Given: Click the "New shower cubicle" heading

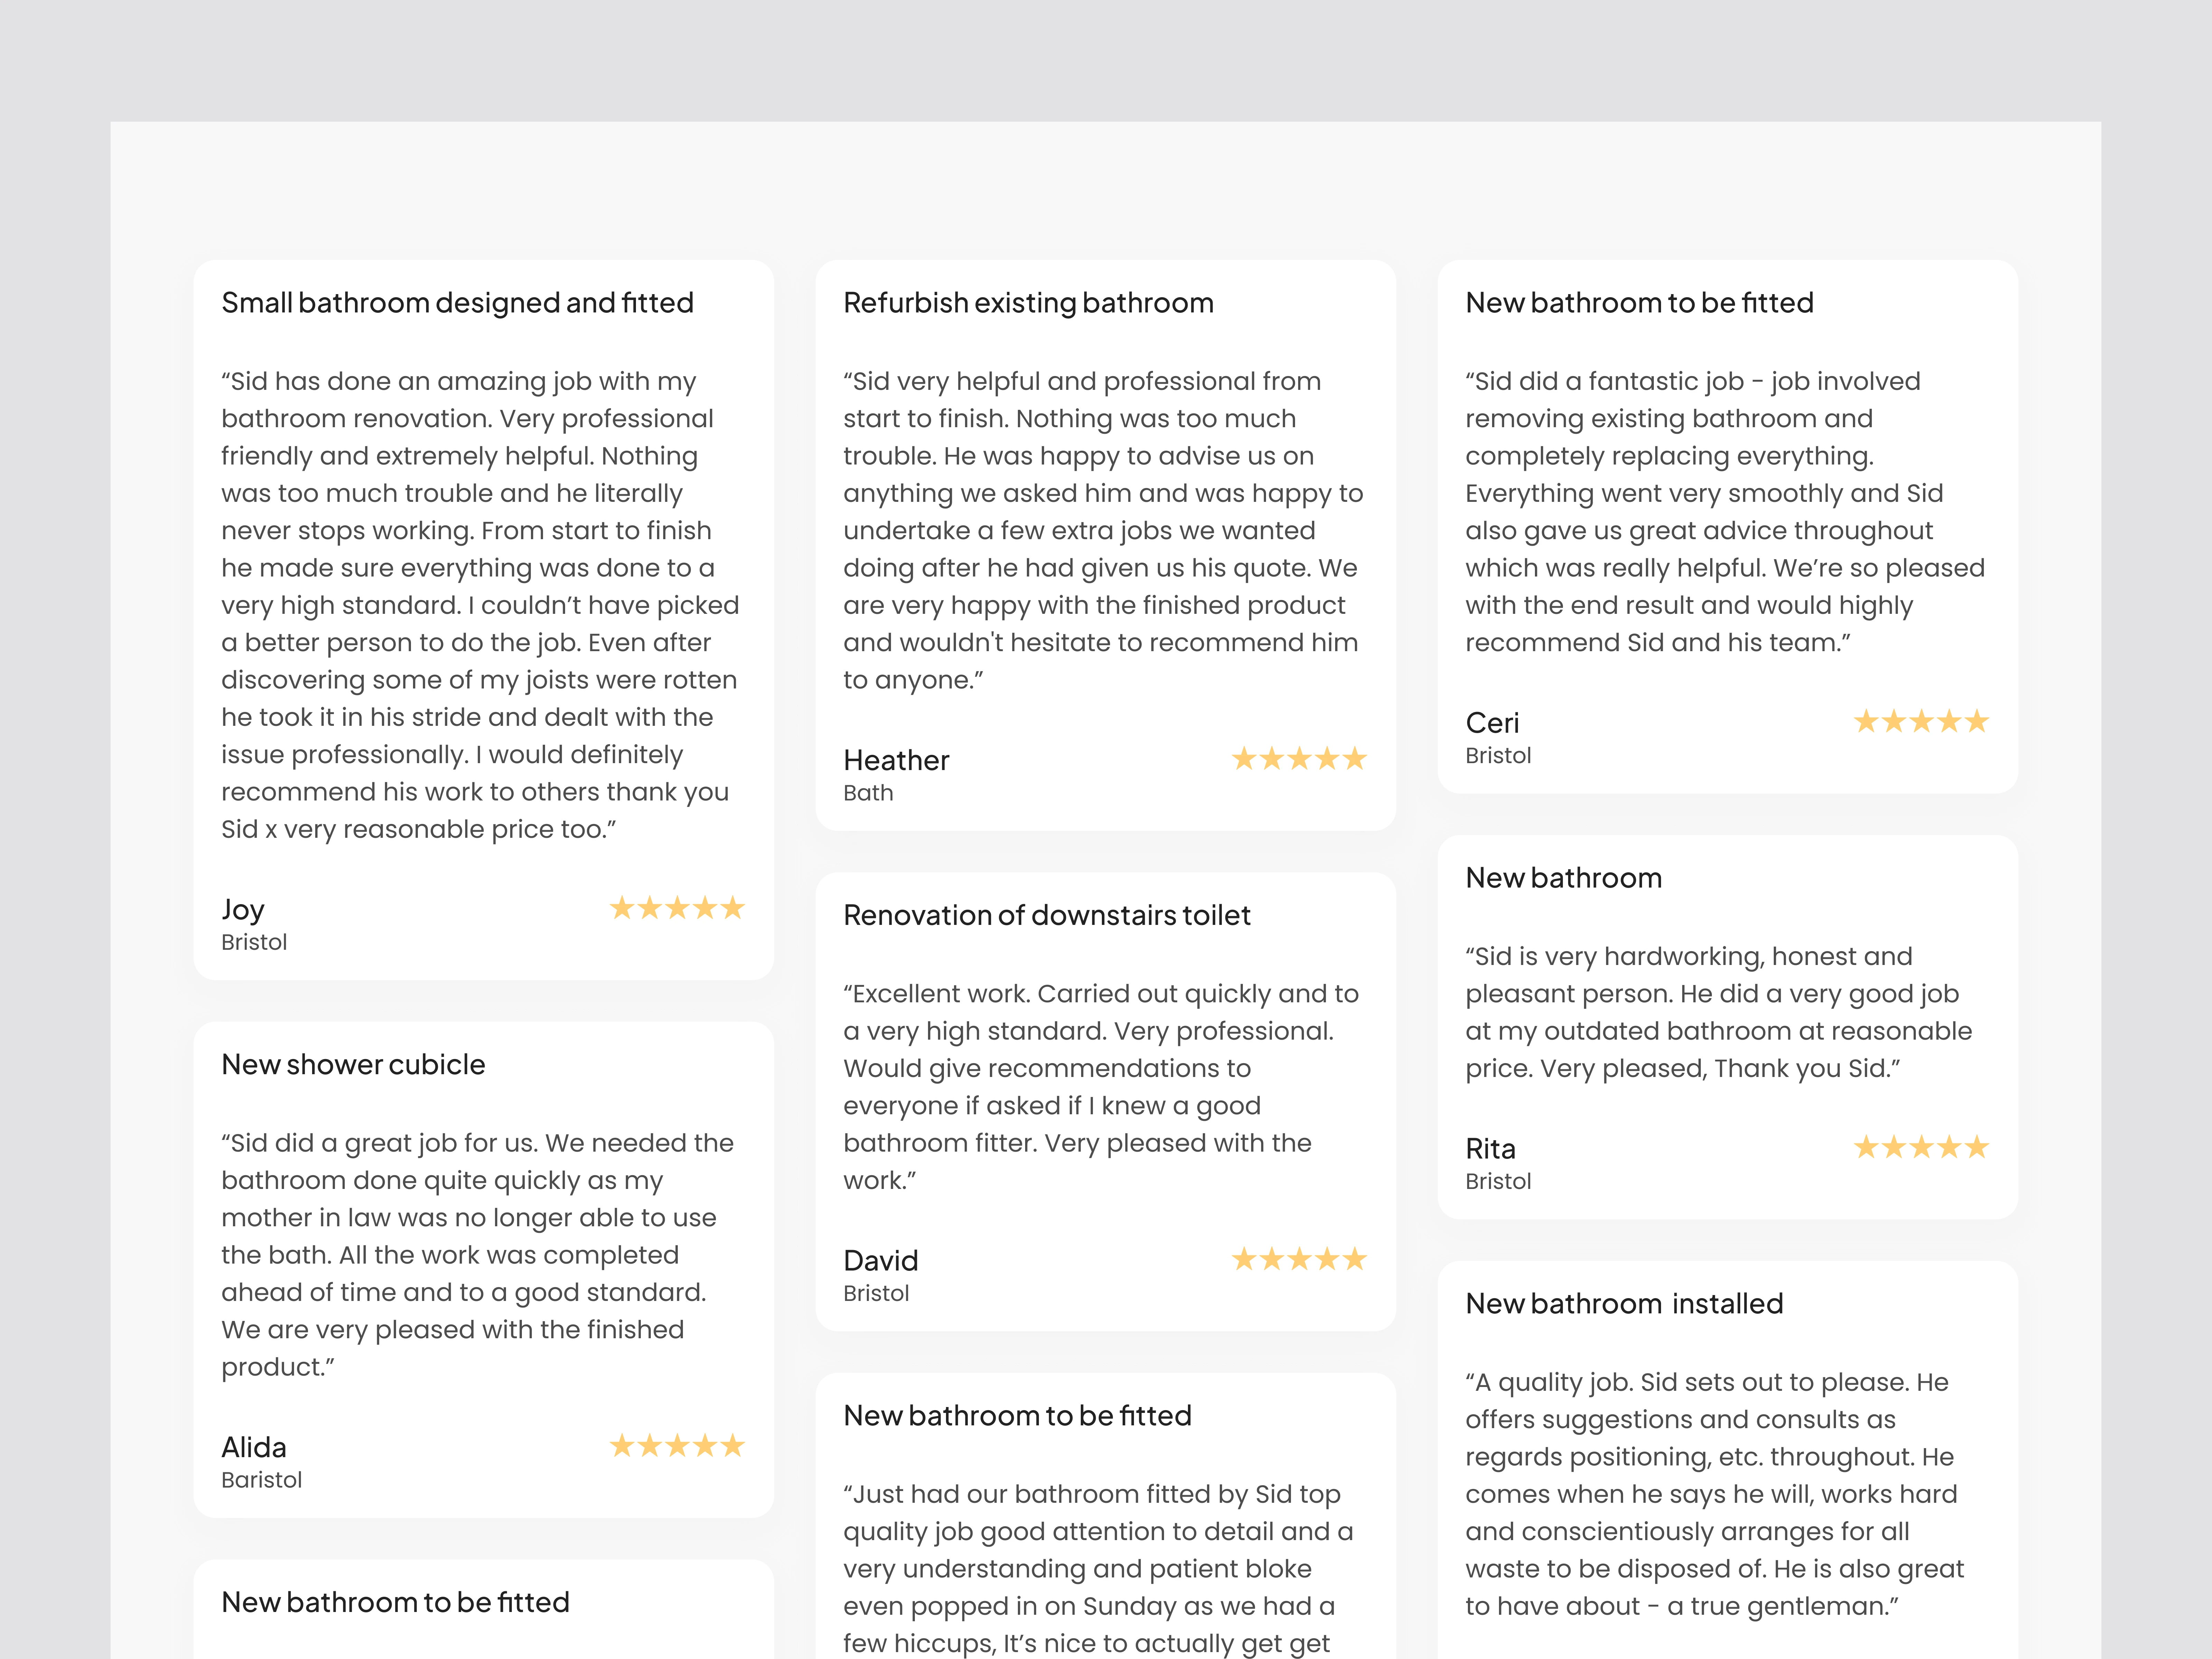Looking at the screenshot, I should (353, 1065).
